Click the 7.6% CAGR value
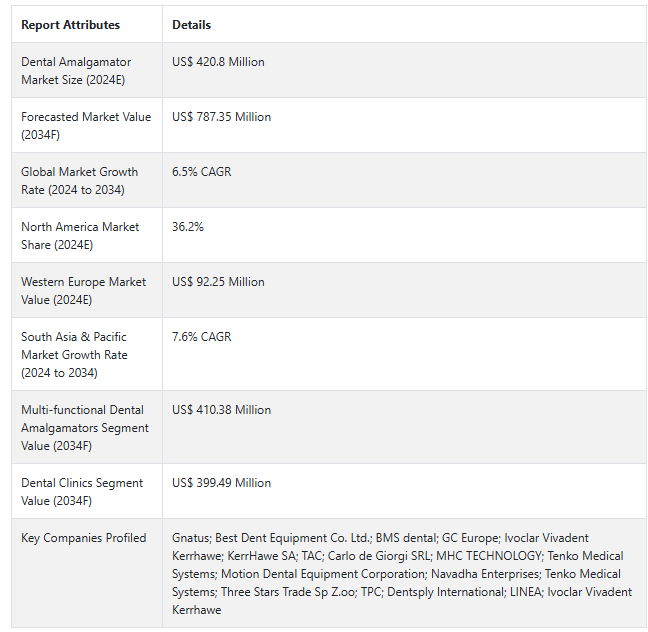This screenshot has width=648, height=632. coord(201,337)
